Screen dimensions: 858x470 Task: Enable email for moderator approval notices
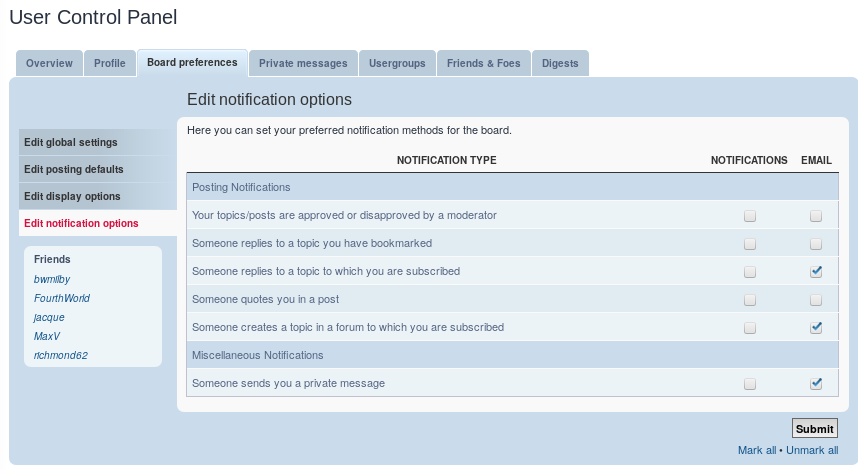tap(816, 215)
